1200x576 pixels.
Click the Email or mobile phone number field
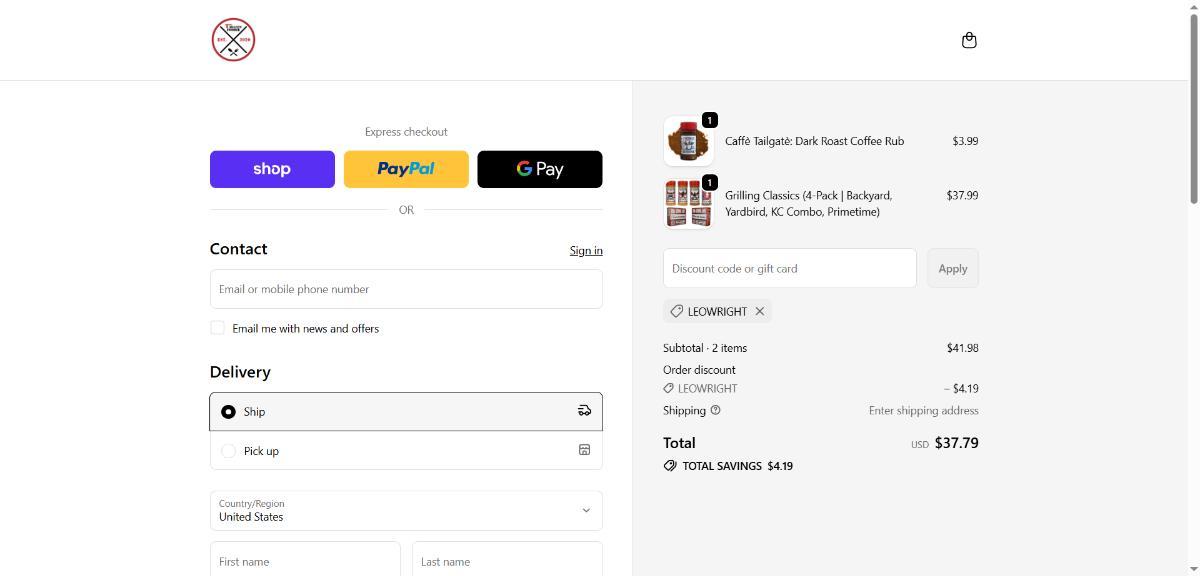coord(405,289)
